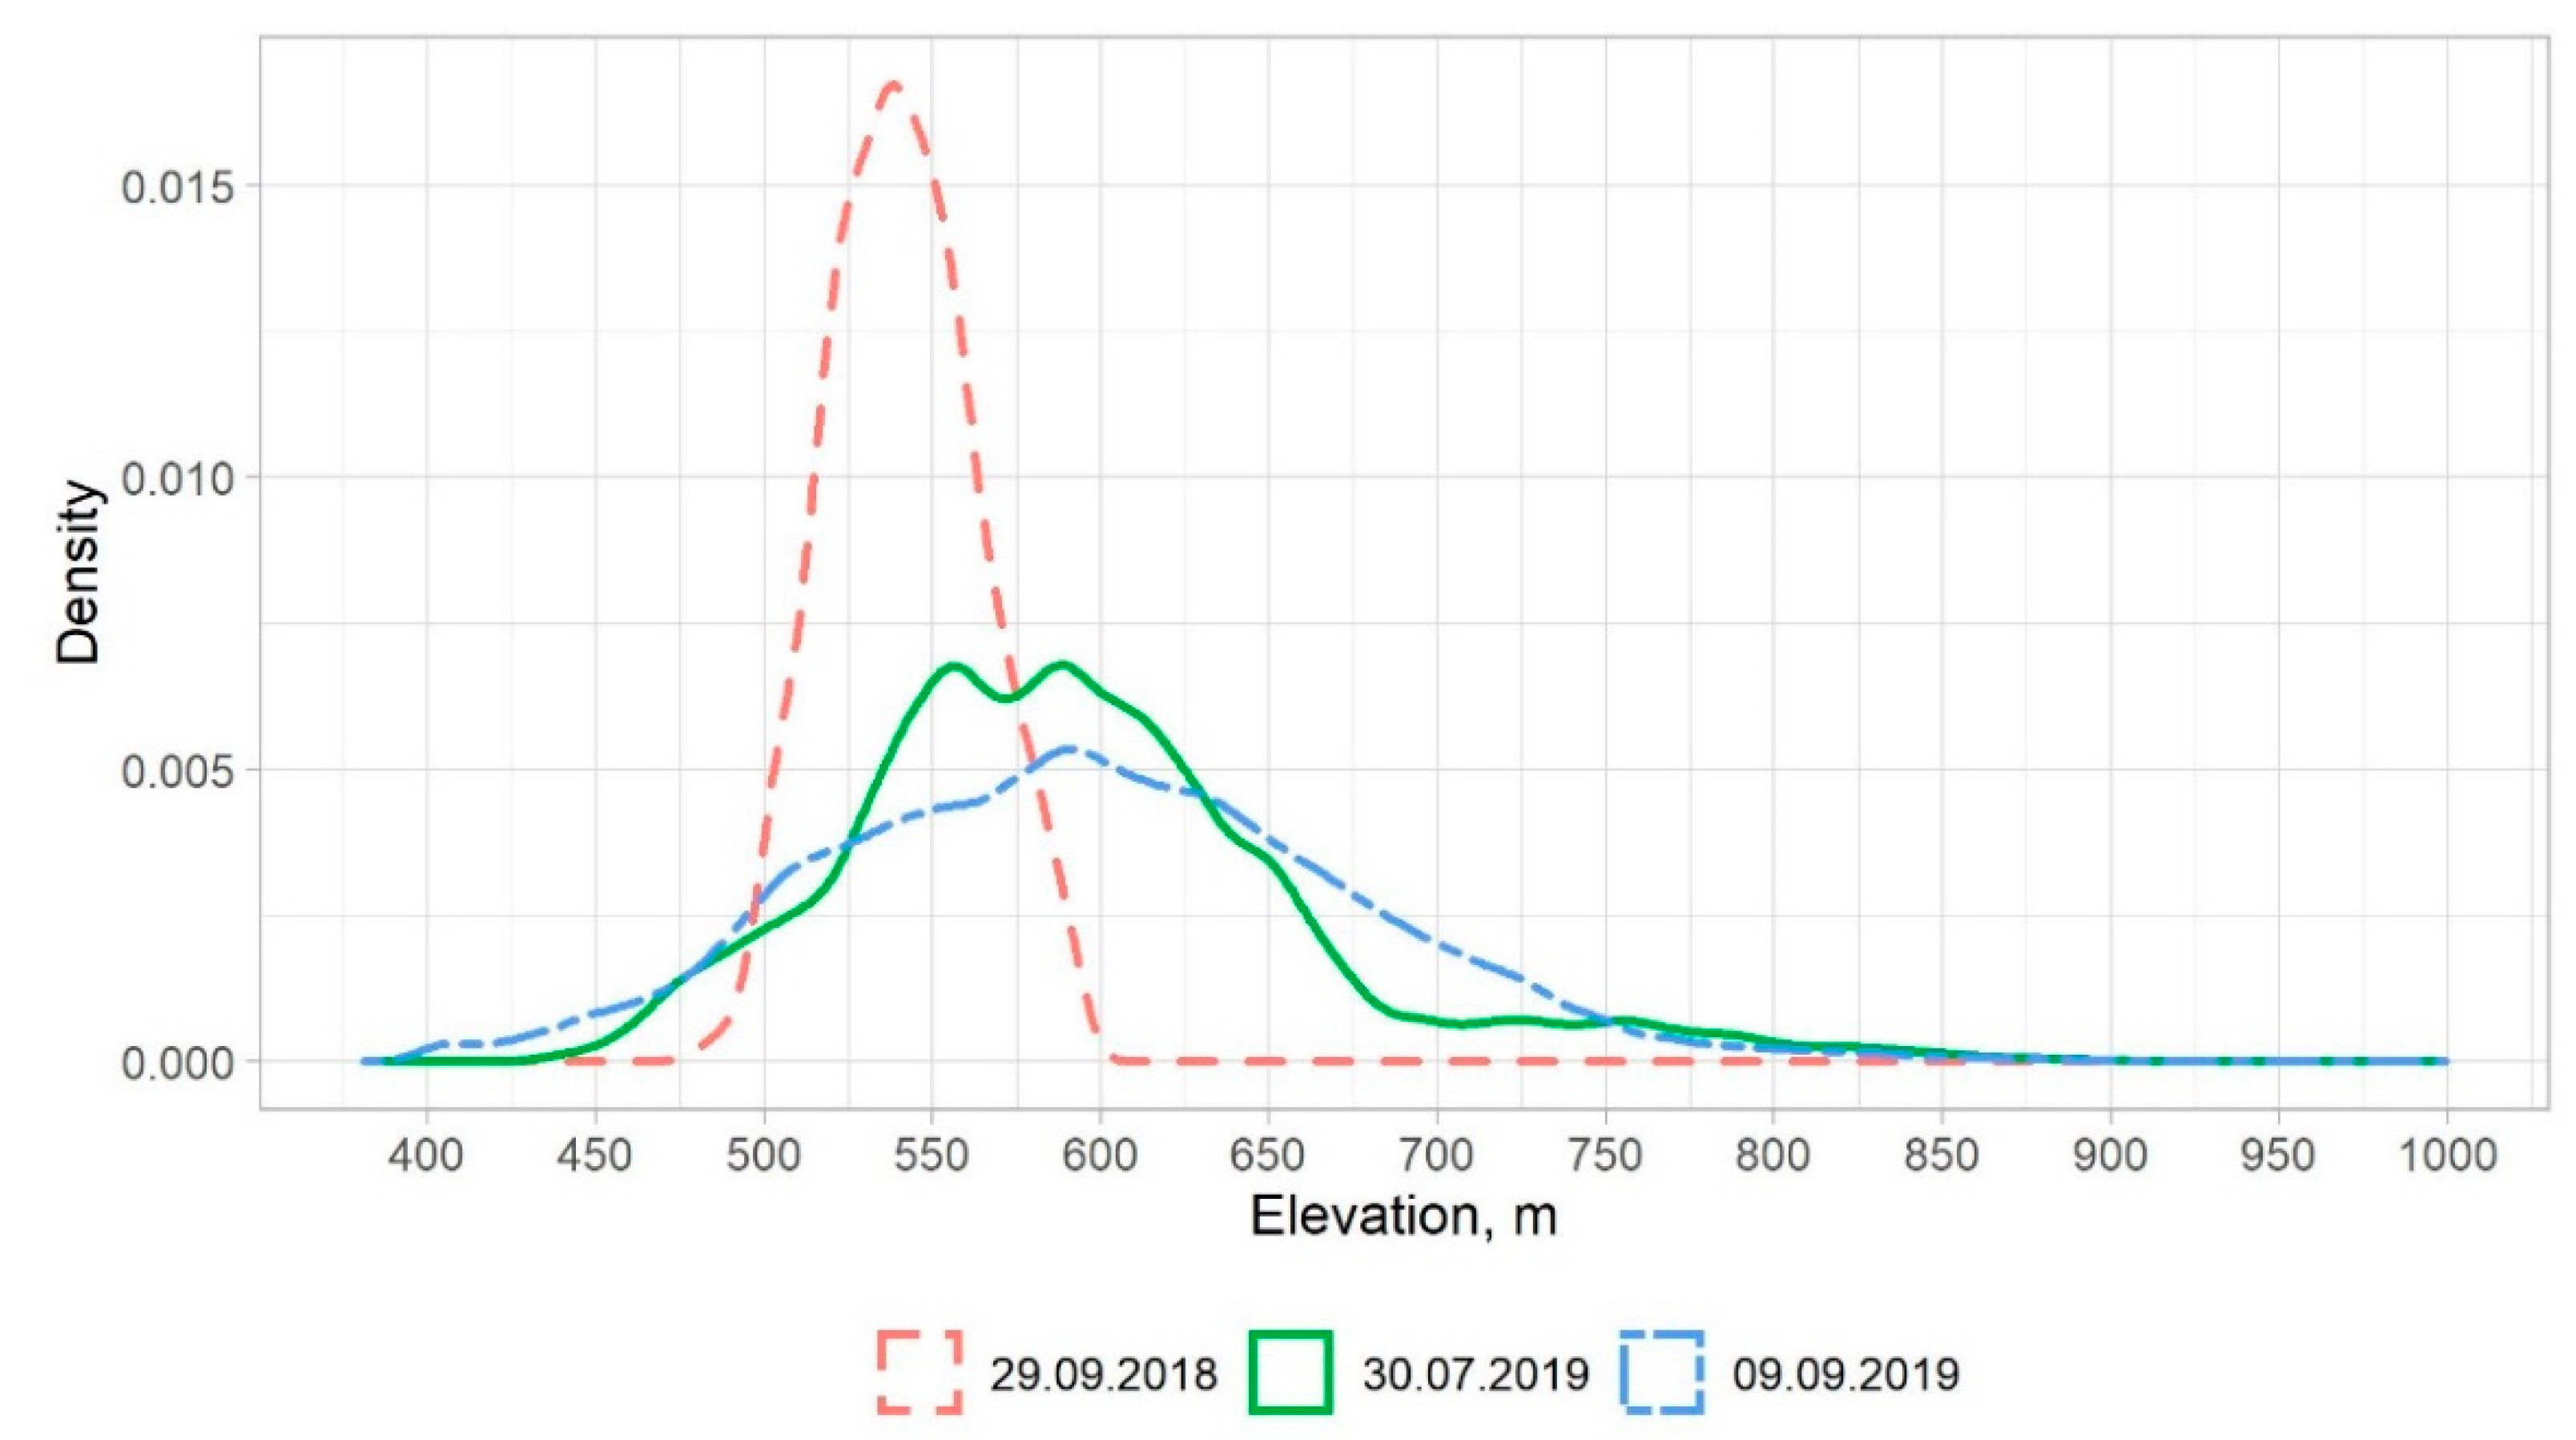
Task: Click the 850 x-axis tick label
Action: (1941, 1155)
